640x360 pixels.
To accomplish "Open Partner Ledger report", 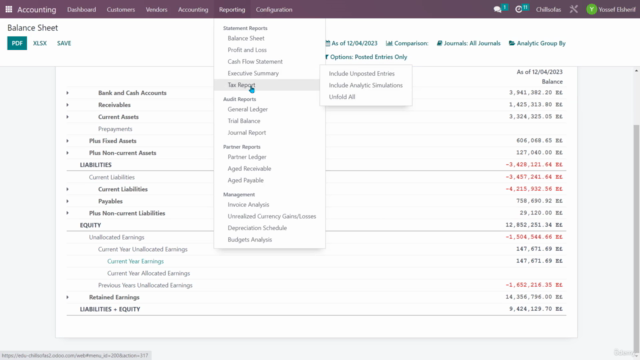I will point(247,157).
